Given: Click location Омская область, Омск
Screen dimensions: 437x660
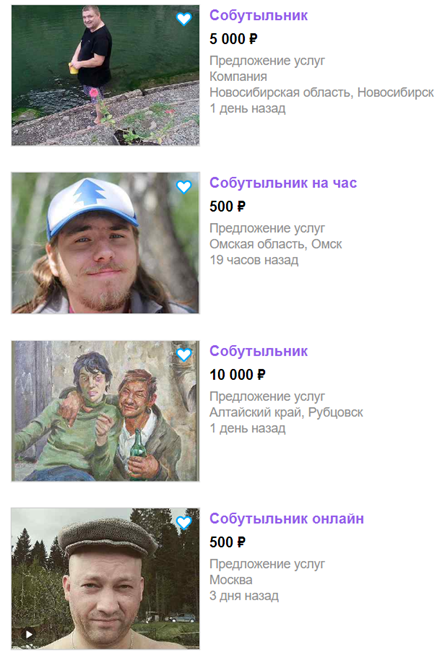Looking at the screenshot, I should coord(276,244).
